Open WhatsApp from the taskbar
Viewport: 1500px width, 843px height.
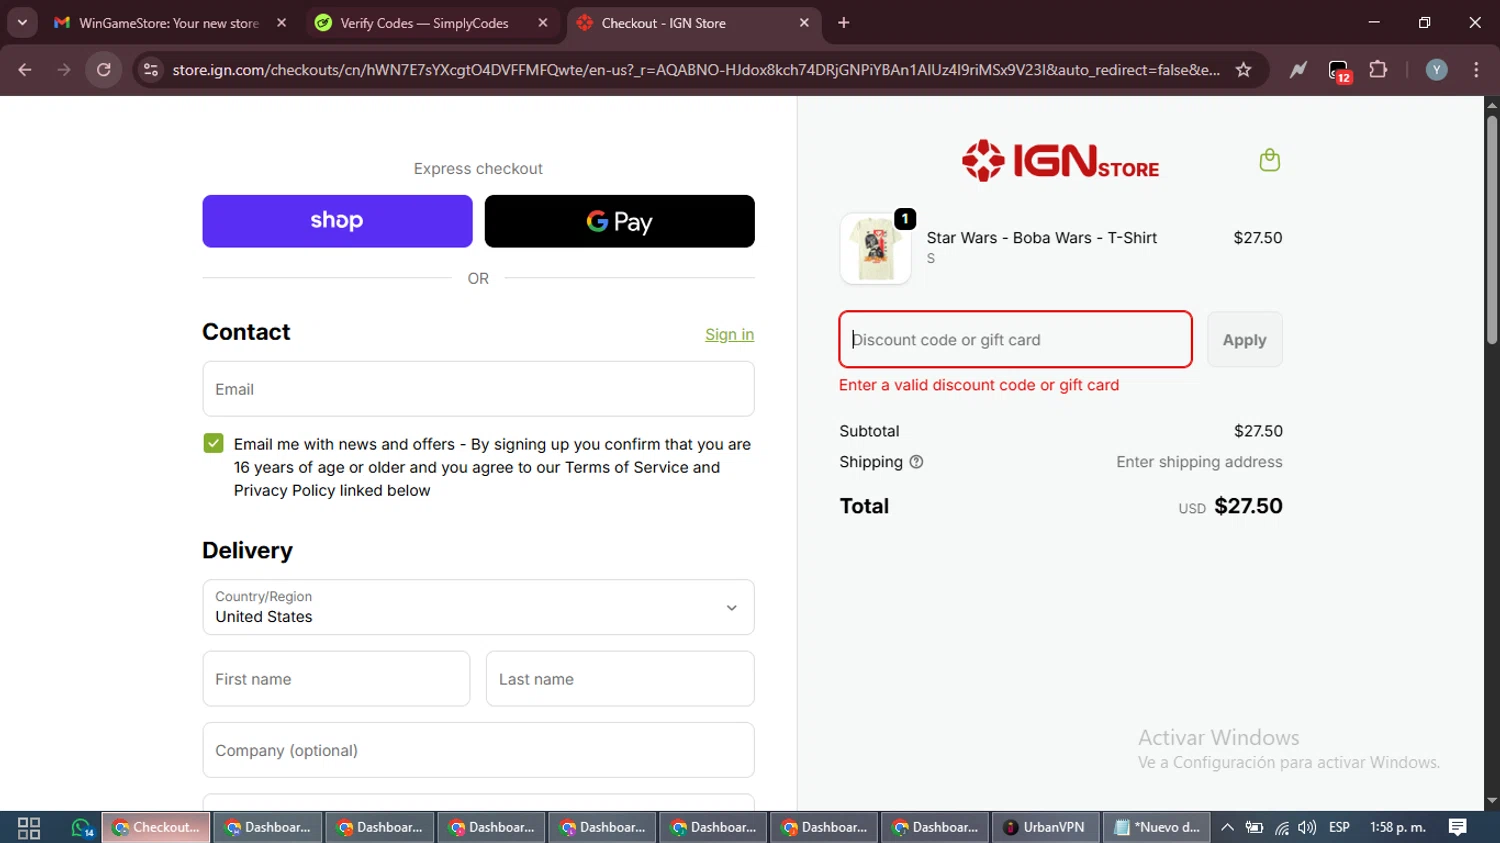pos(82,827)
